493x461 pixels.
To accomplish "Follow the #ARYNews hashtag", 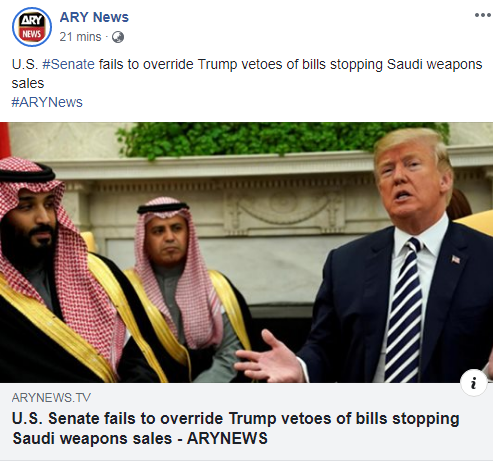I will point(47,102).
